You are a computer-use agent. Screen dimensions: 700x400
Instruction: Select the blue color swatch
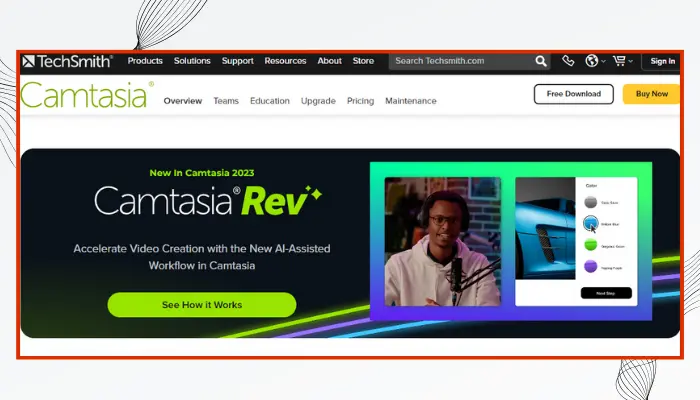point(591,223)
